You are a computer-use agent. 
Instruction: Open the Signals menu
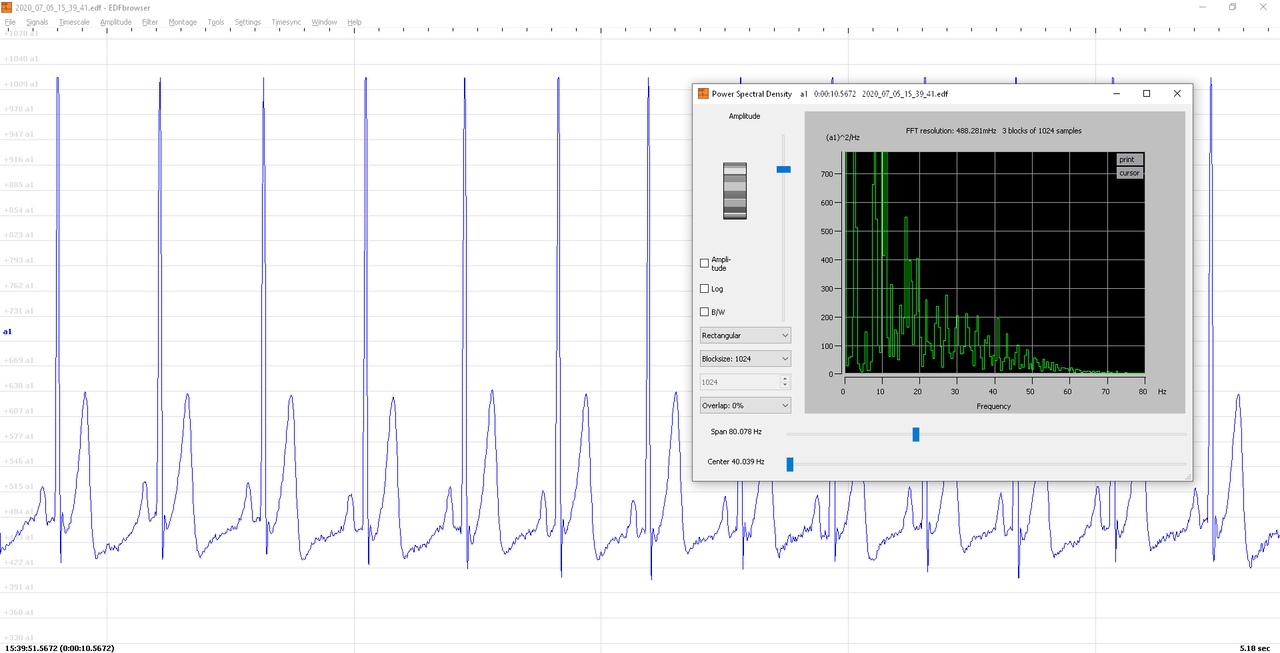(x=37, y=22)
